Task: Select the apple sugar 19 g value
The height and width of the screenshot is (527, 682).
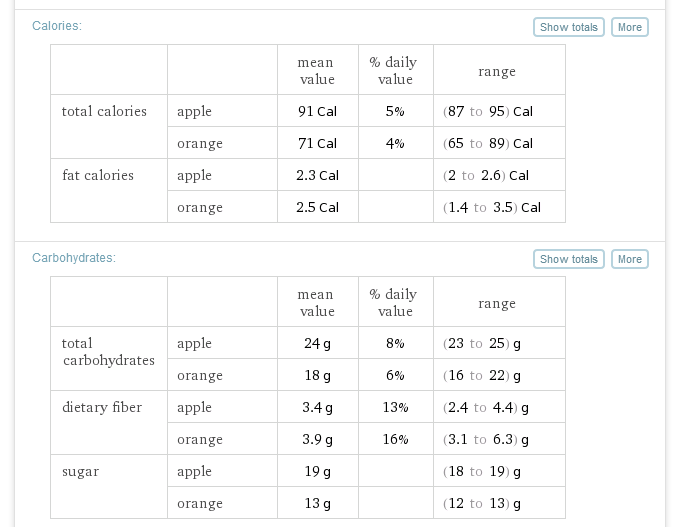Action: [318, 471]
